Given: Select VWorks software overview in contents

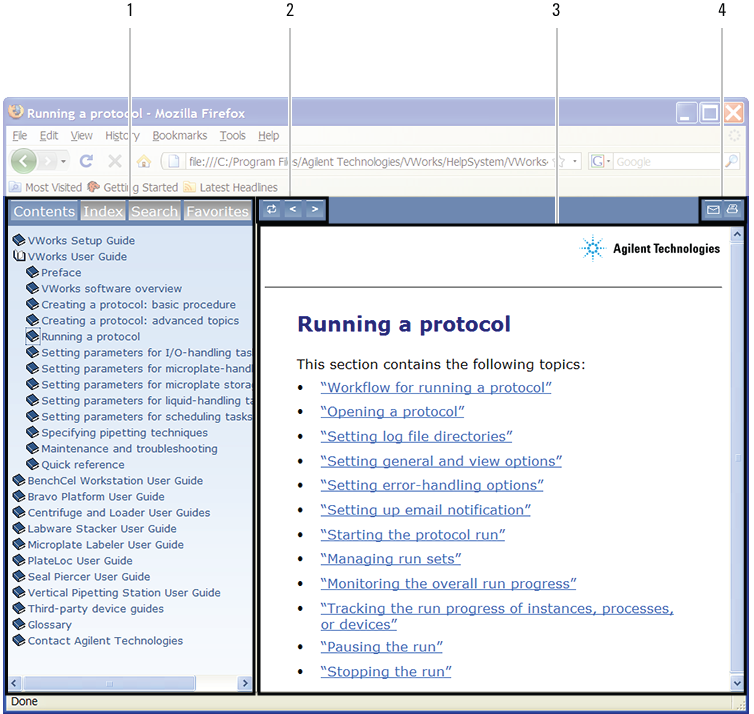Looking at the screenshot, I should [x=112, y=288].
